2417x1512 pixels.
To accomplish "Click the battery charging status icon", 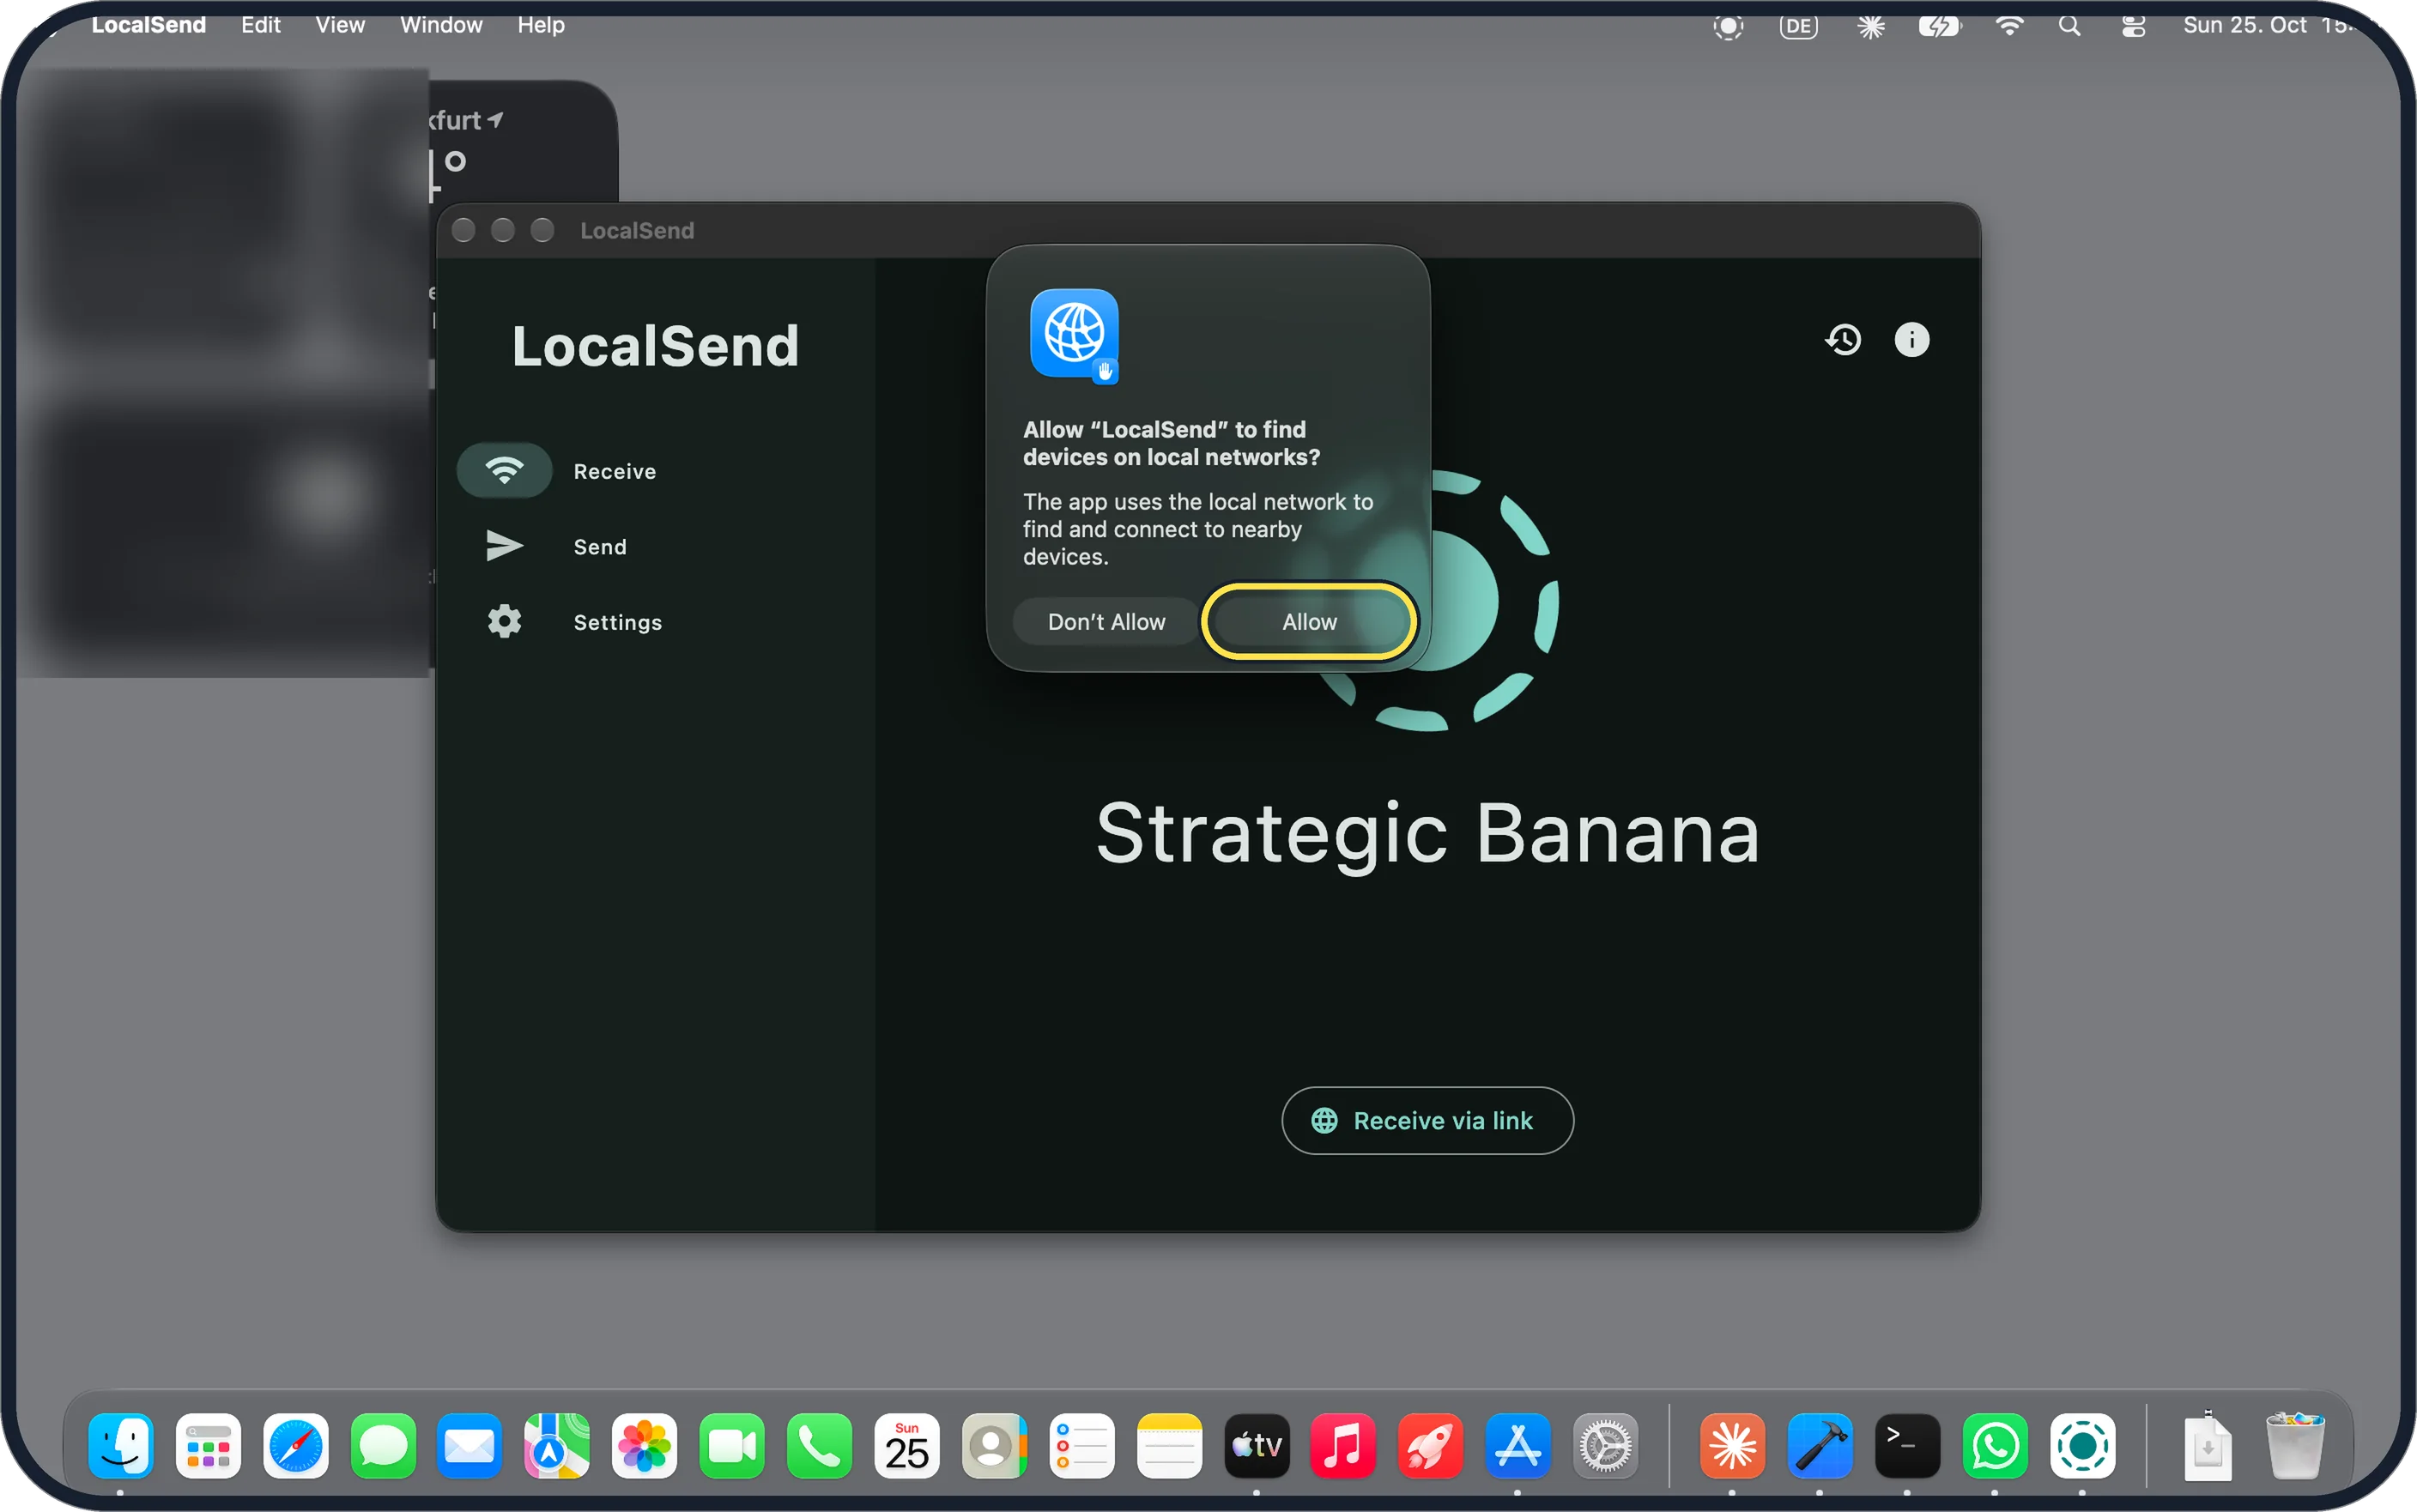I will (x=1939, y=26).
